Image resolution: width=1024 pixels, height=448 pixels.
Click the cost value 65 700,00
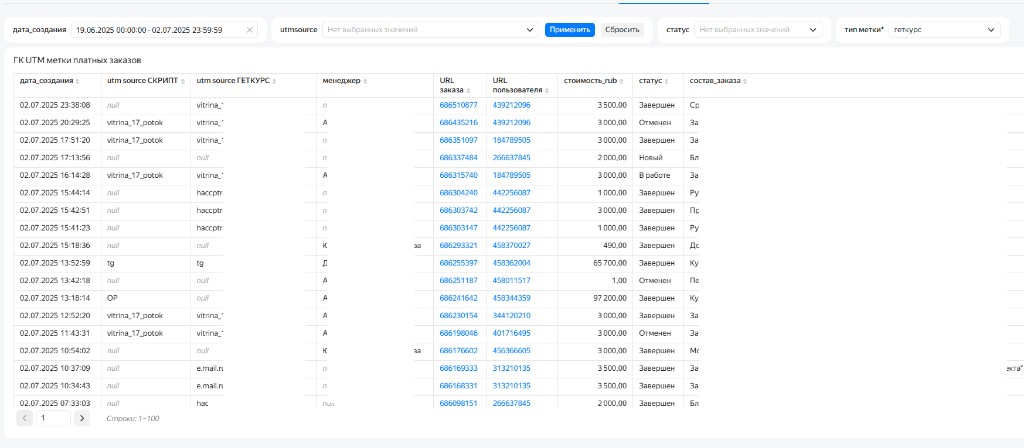[609, 263]
